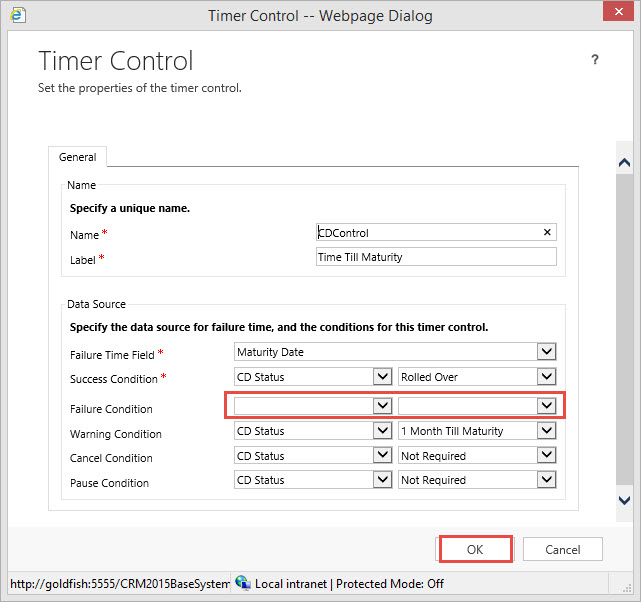This screenshot has height=602, width=641.
Task: Open the empty Failure Condition value dropdown
Action: tap(546, 406)
